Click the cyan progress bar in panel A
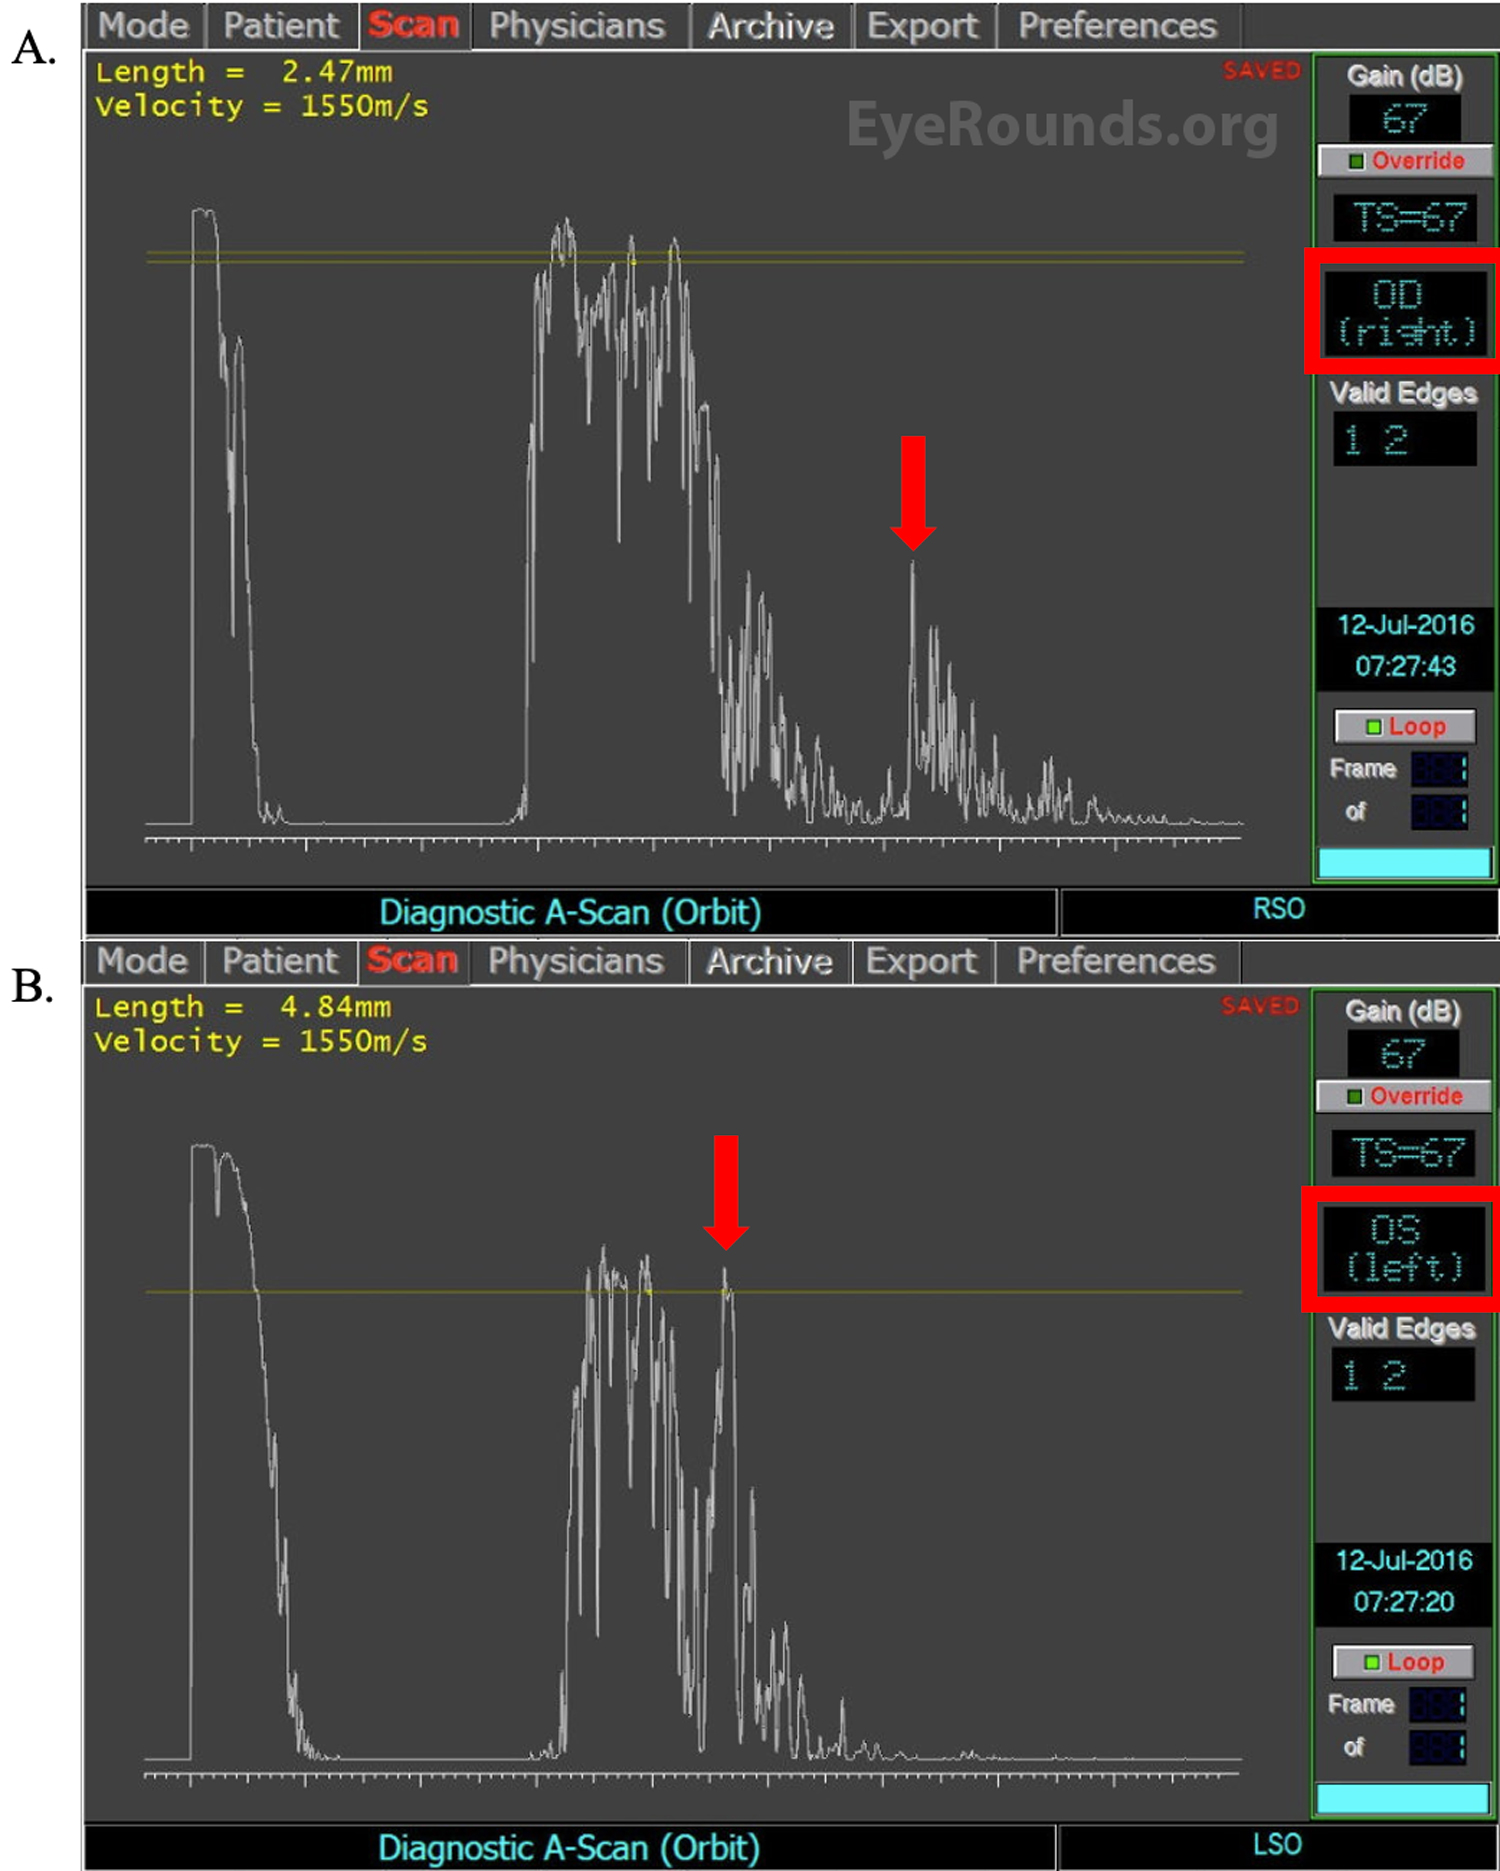Image resolution: width=1500 pixels, height=1871 pixels. [x=1404, y=862]
